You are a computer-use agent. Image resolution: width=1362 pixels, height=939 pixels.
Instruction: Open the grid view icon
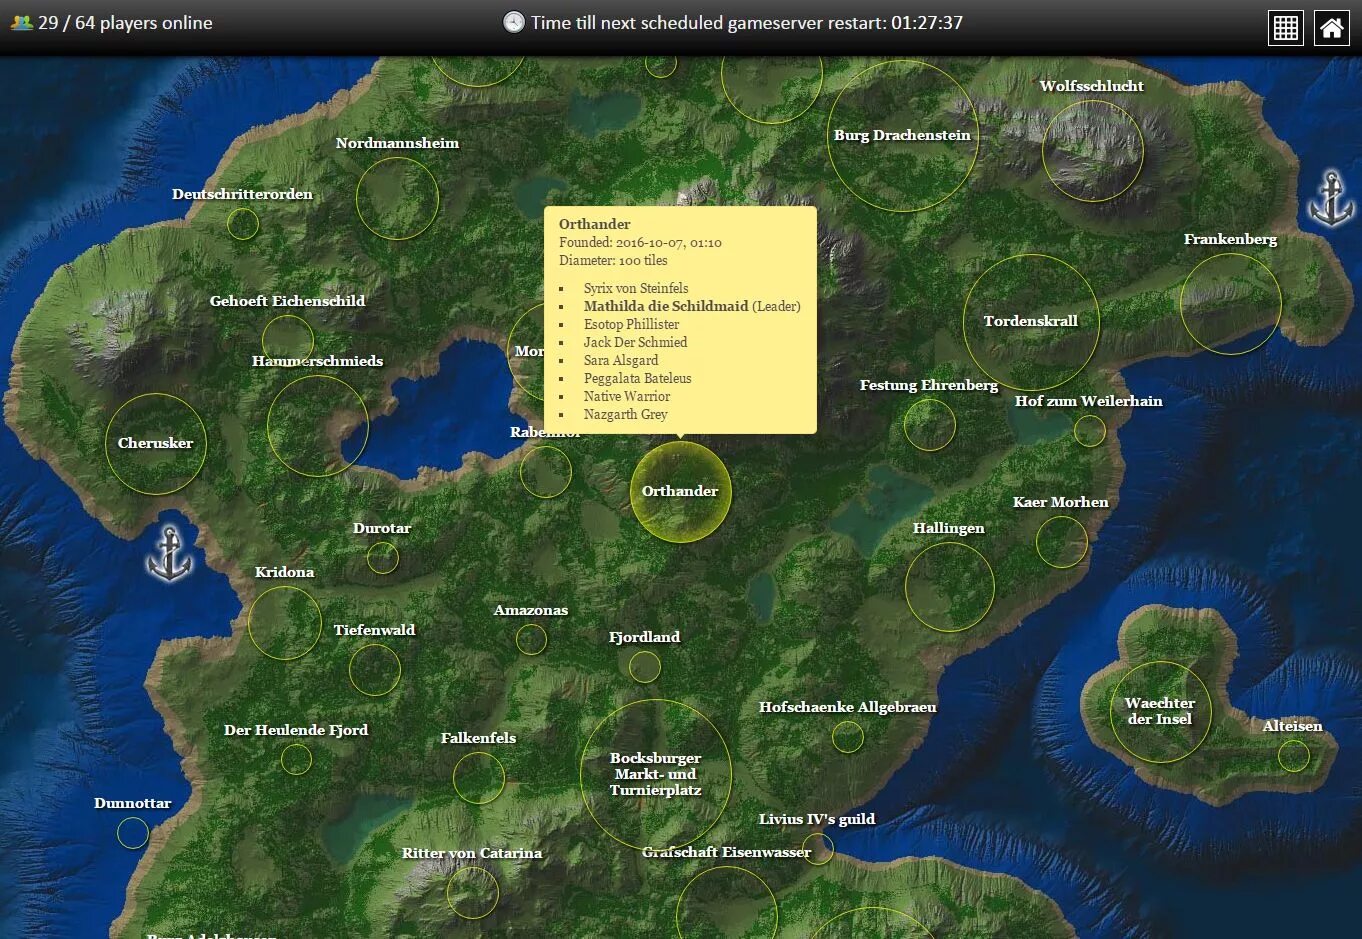click(x=1285, y=27)
